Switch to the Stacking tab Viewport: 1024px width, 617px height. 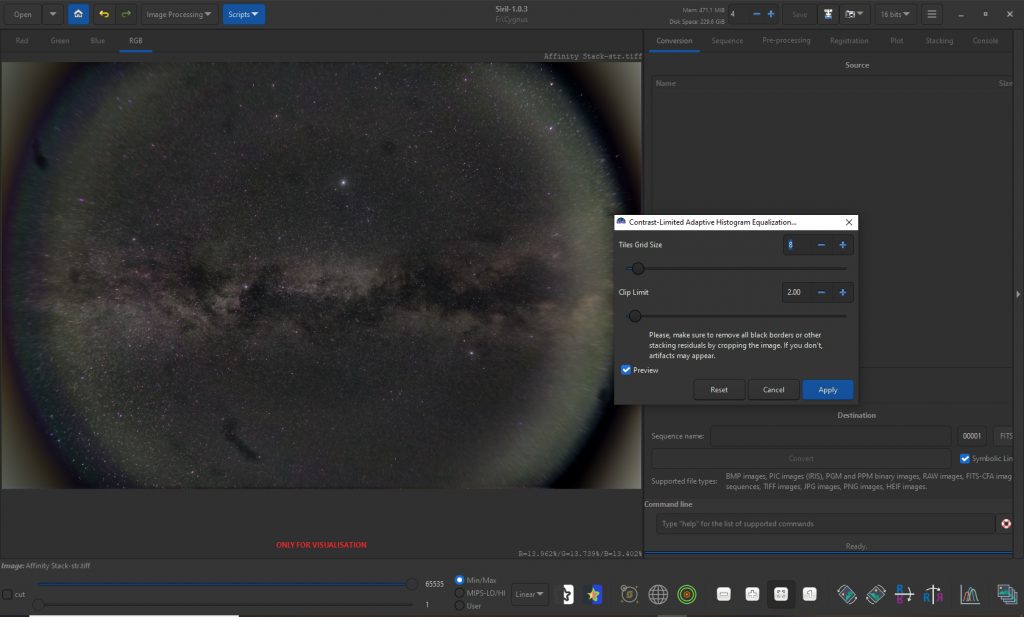coord(939,40)
